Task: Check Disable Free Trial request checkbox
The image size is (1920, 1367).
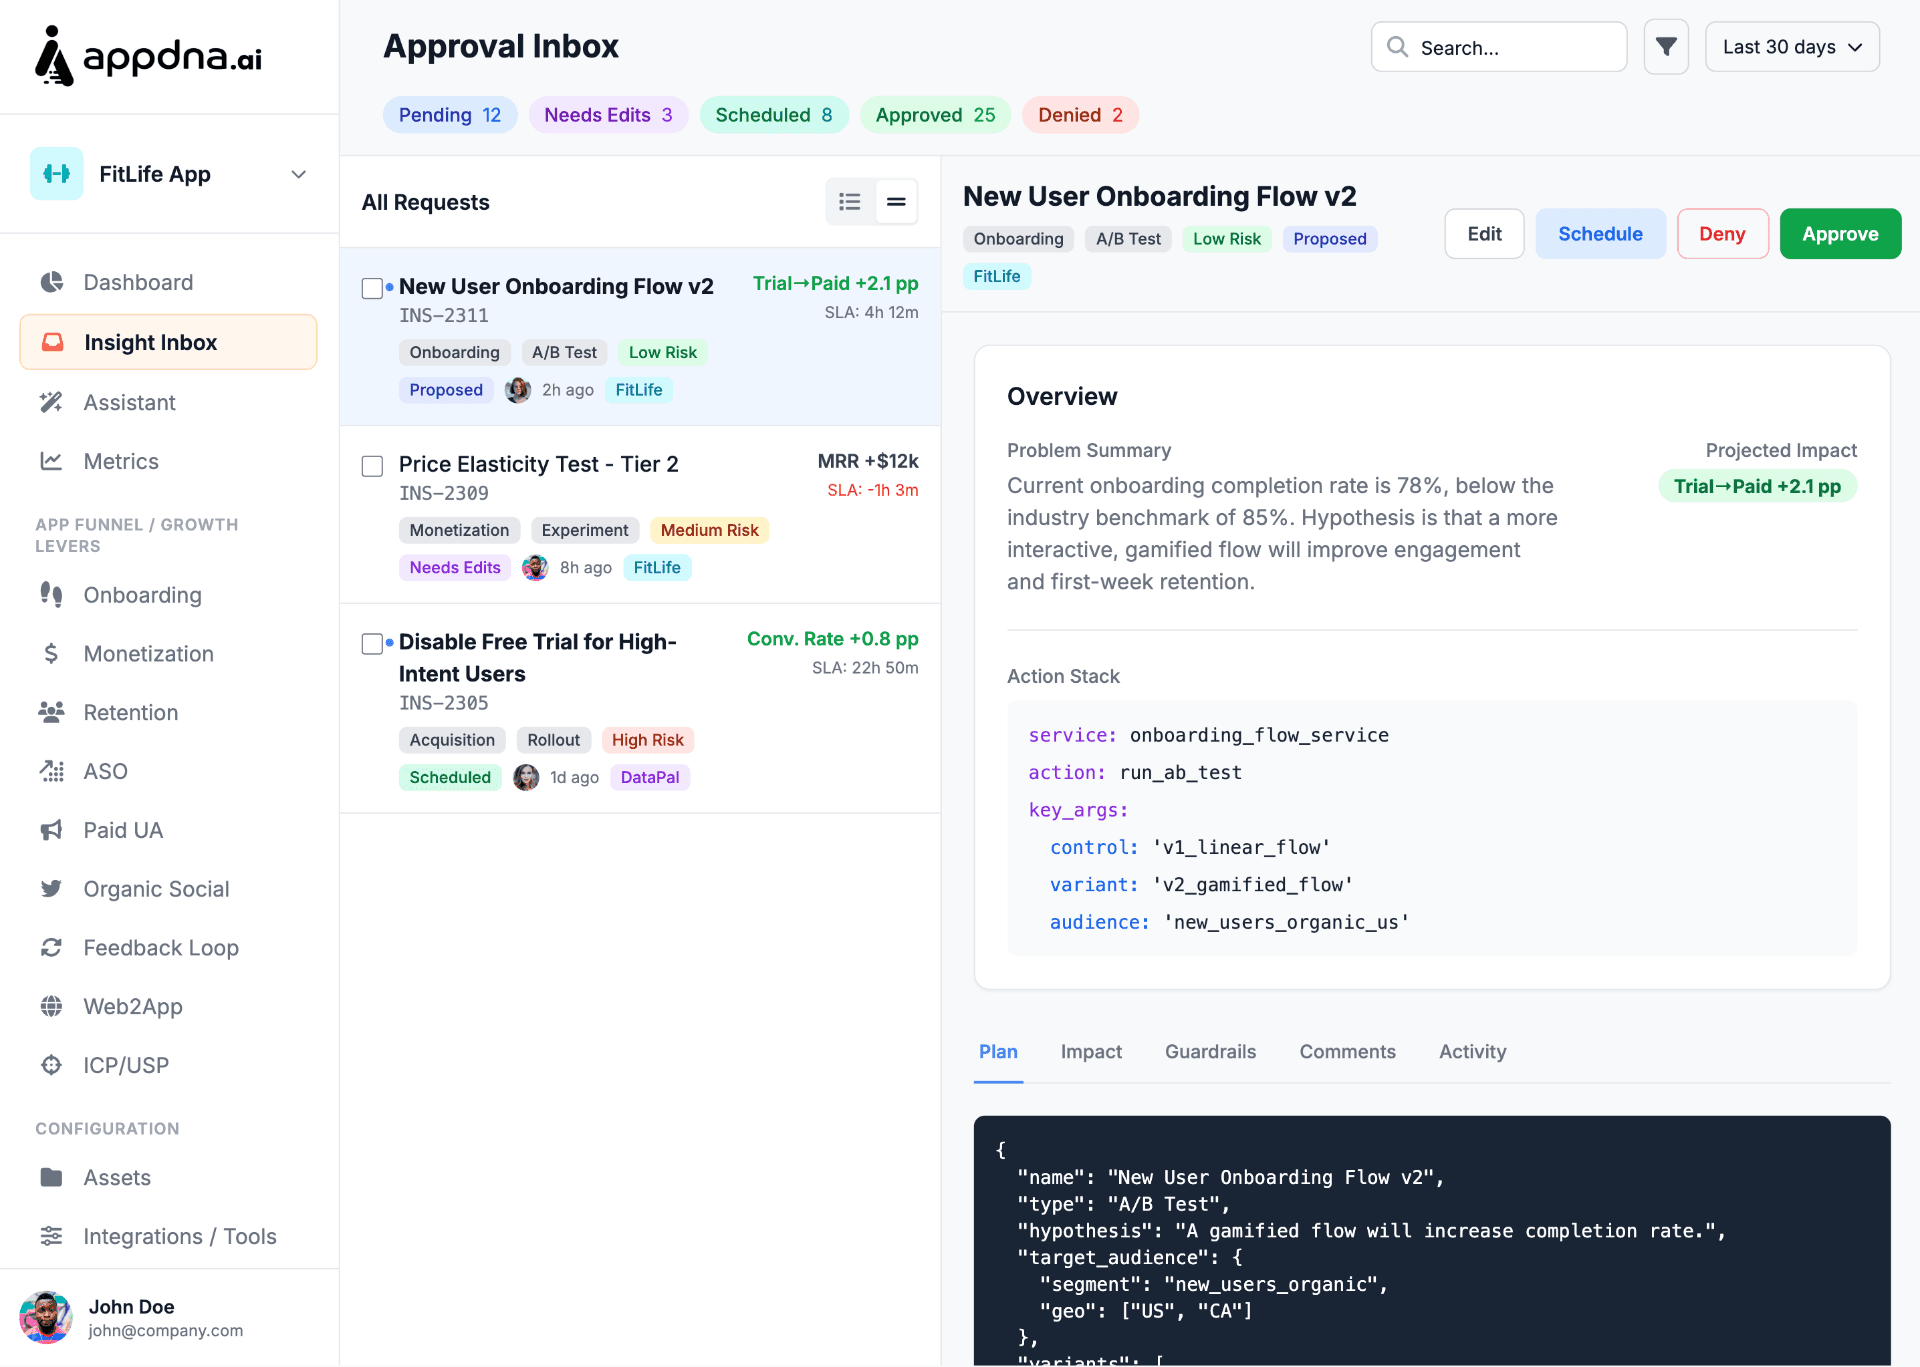Action: (372, 643)
